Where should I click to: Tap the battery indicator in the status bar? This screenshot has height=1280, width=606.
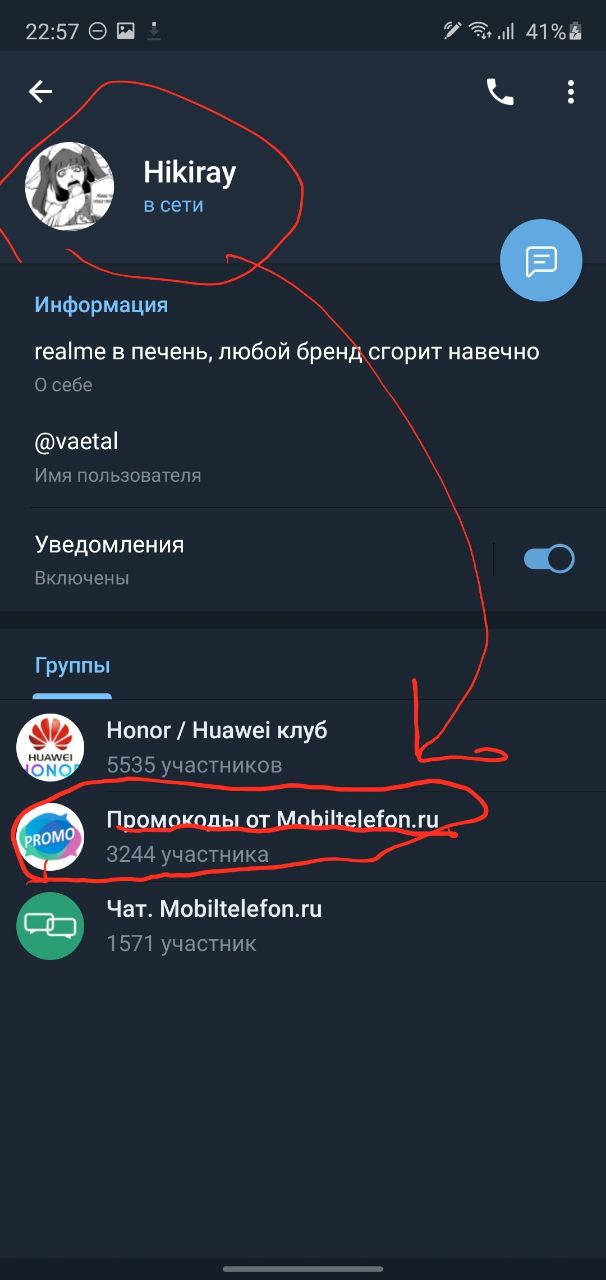[x=576, y=32]
